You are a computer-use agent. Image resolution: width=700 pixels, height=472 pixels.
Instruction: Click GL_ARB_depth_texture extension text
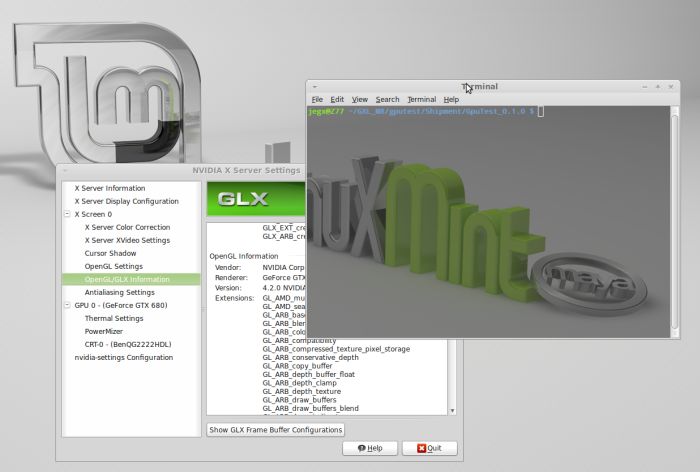(x=302, y=392)
